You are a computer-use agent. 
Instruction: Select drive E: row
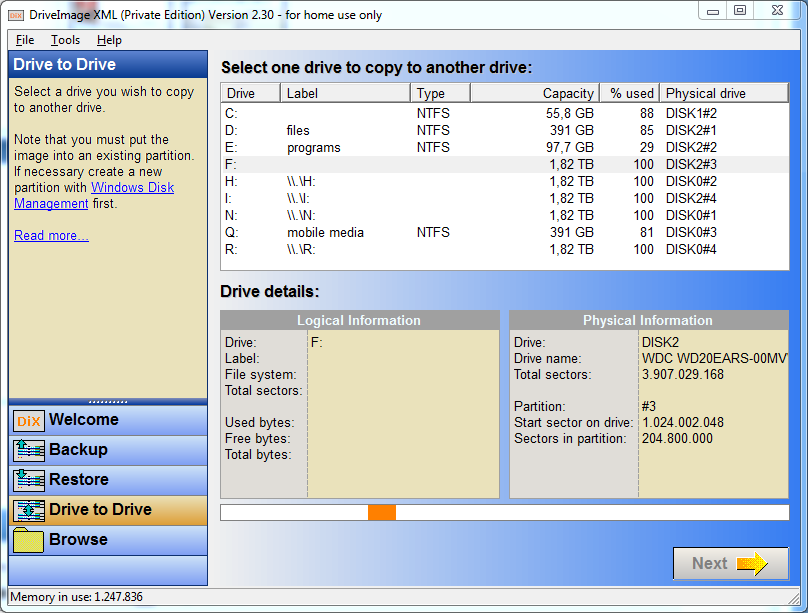(x=504, y=147)
